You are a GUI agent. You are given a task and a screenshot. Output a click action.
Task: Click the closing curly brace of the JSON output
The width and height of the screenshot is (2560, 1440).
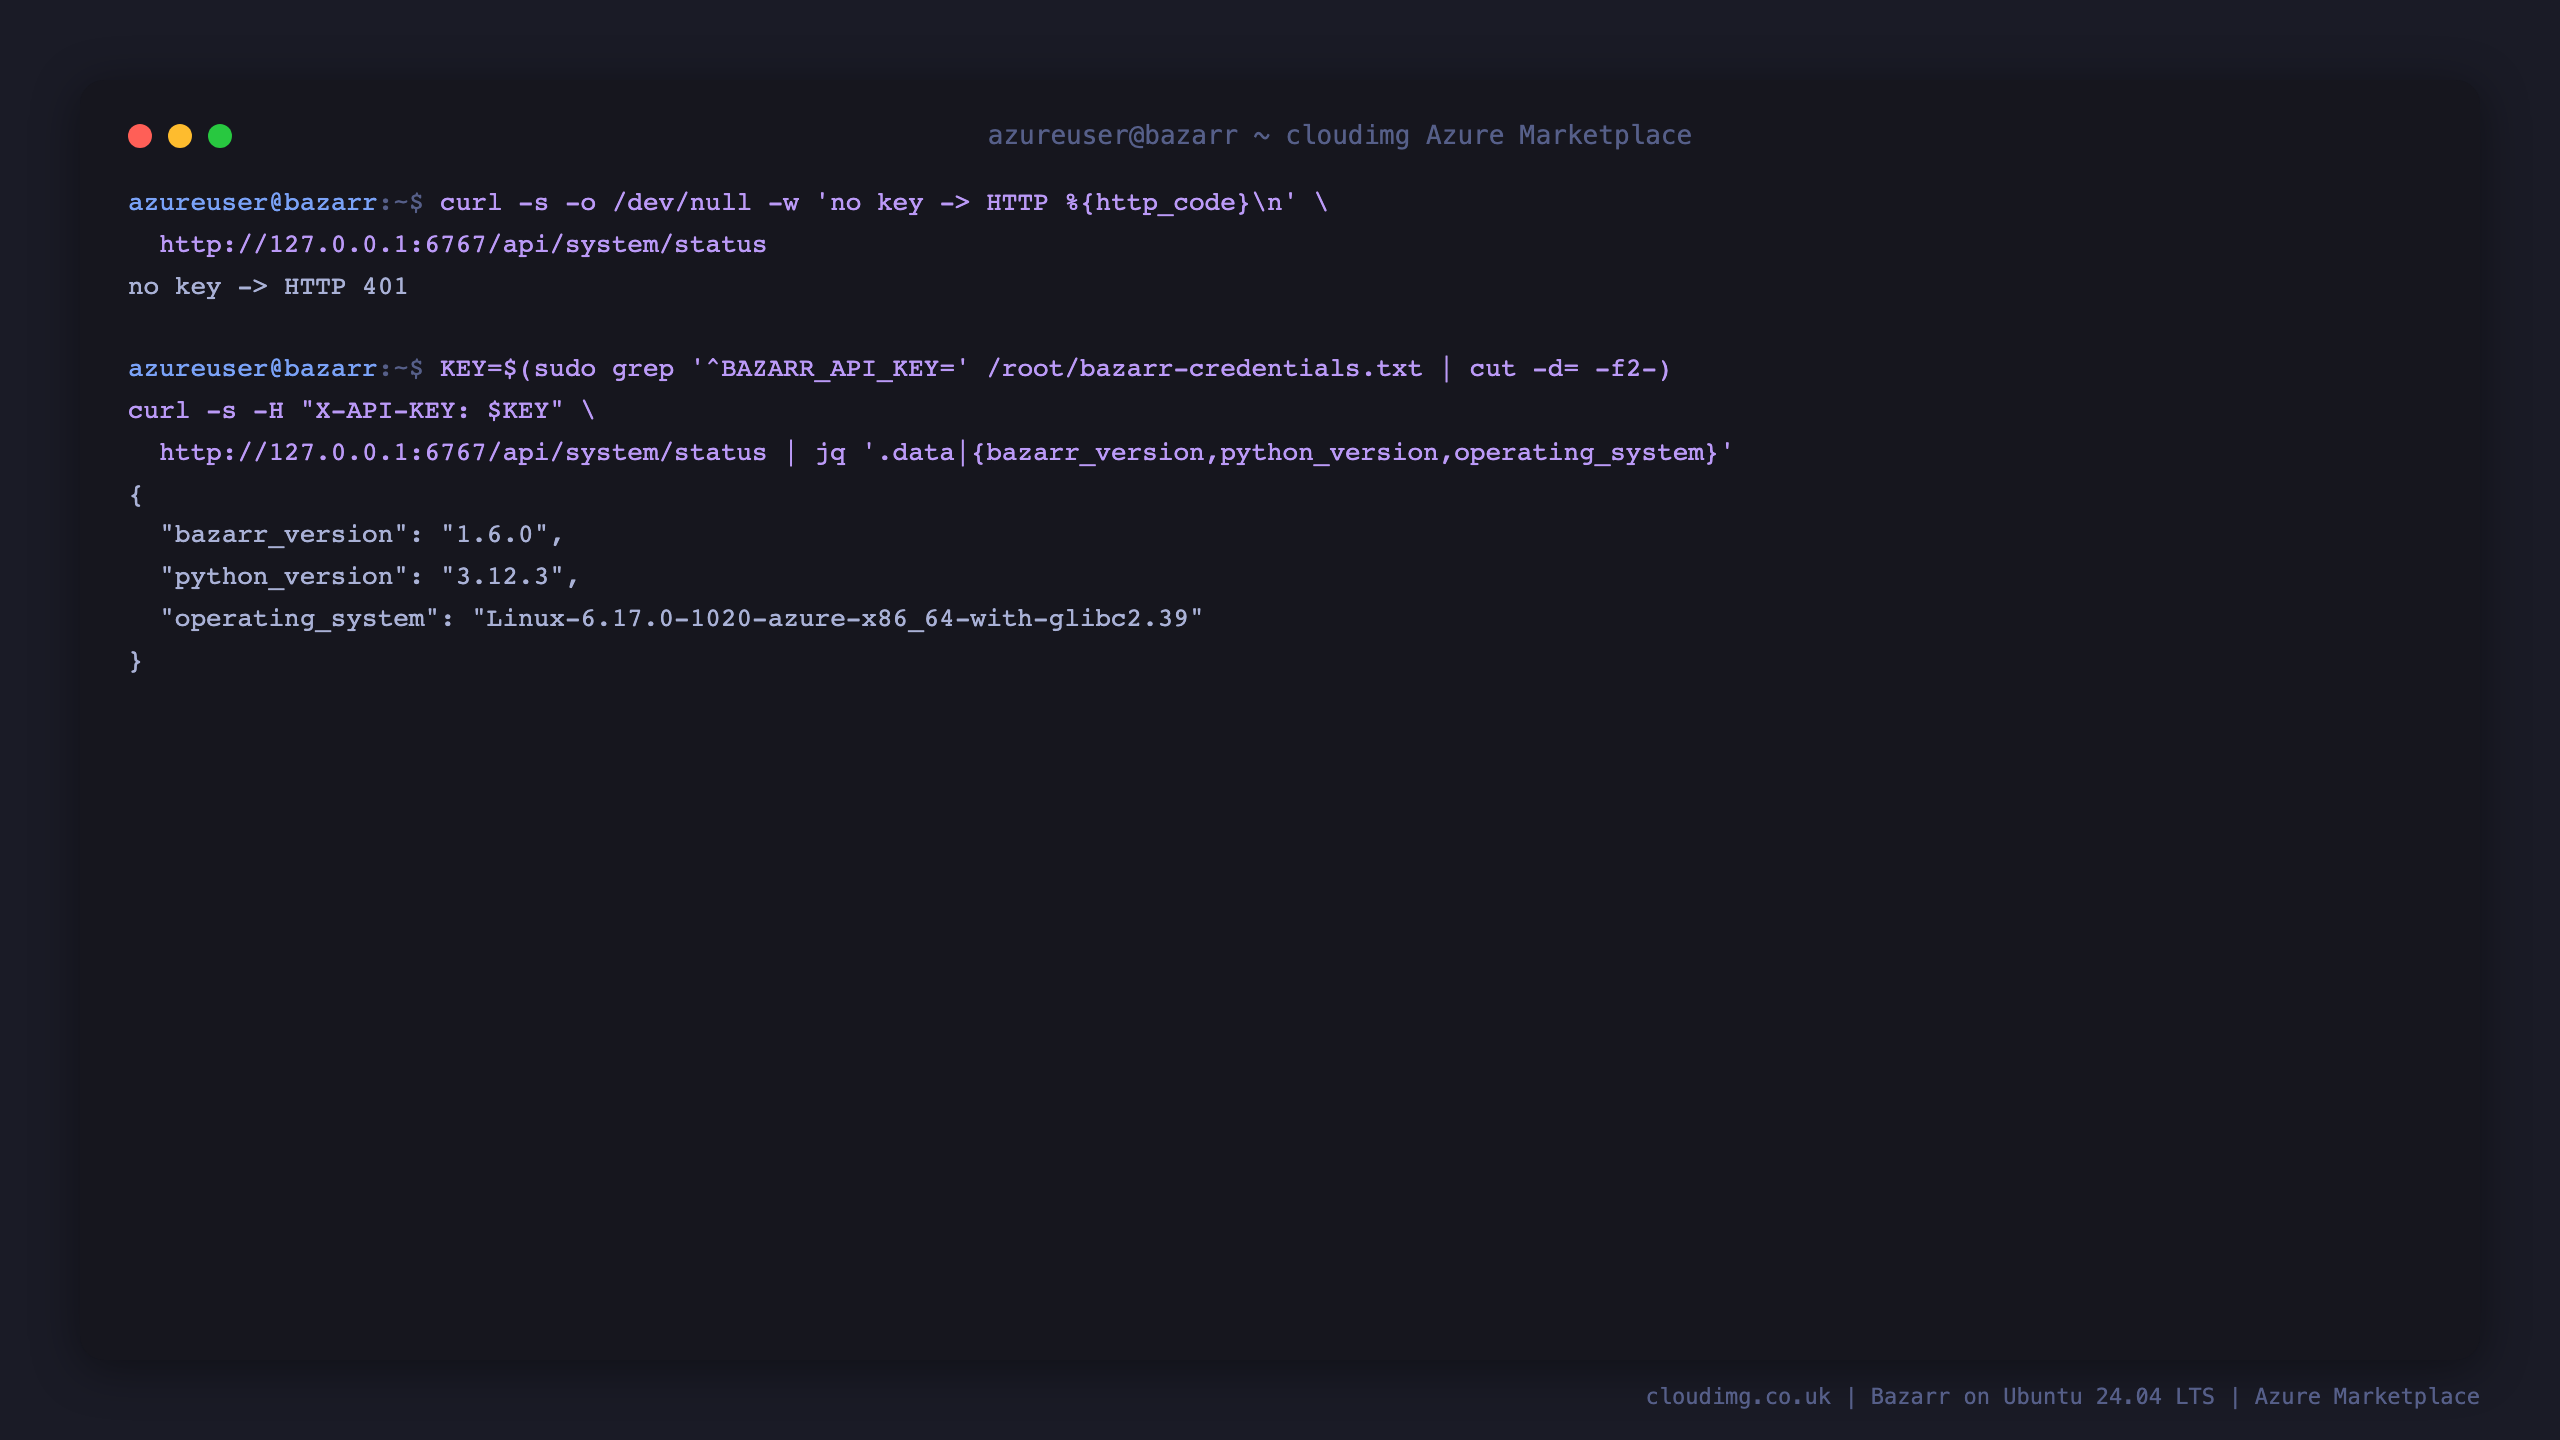[x=135, y=661]
